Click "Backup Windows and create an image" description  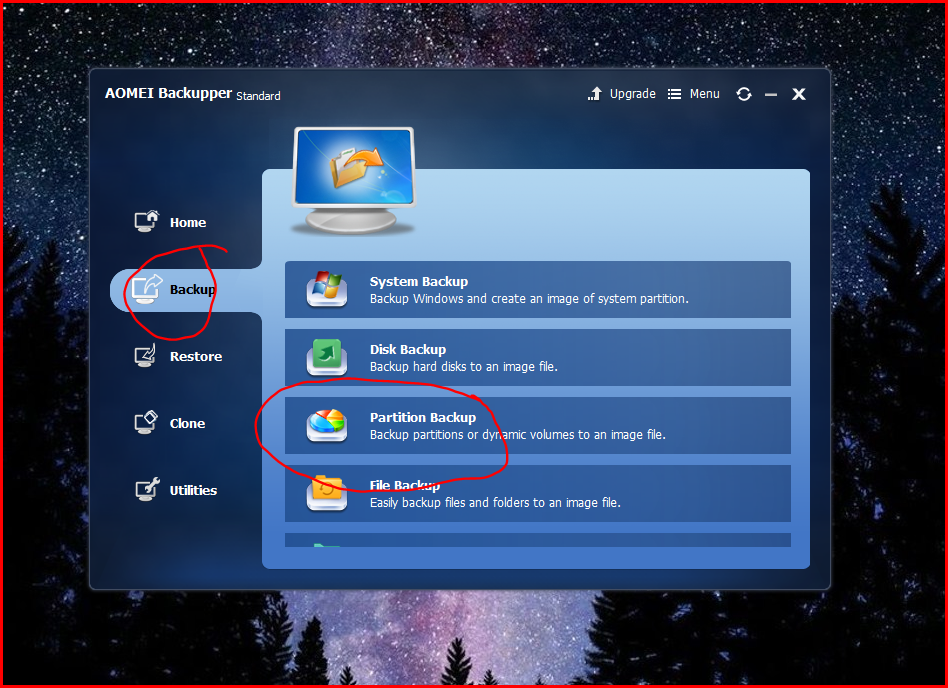coord(529,299)
